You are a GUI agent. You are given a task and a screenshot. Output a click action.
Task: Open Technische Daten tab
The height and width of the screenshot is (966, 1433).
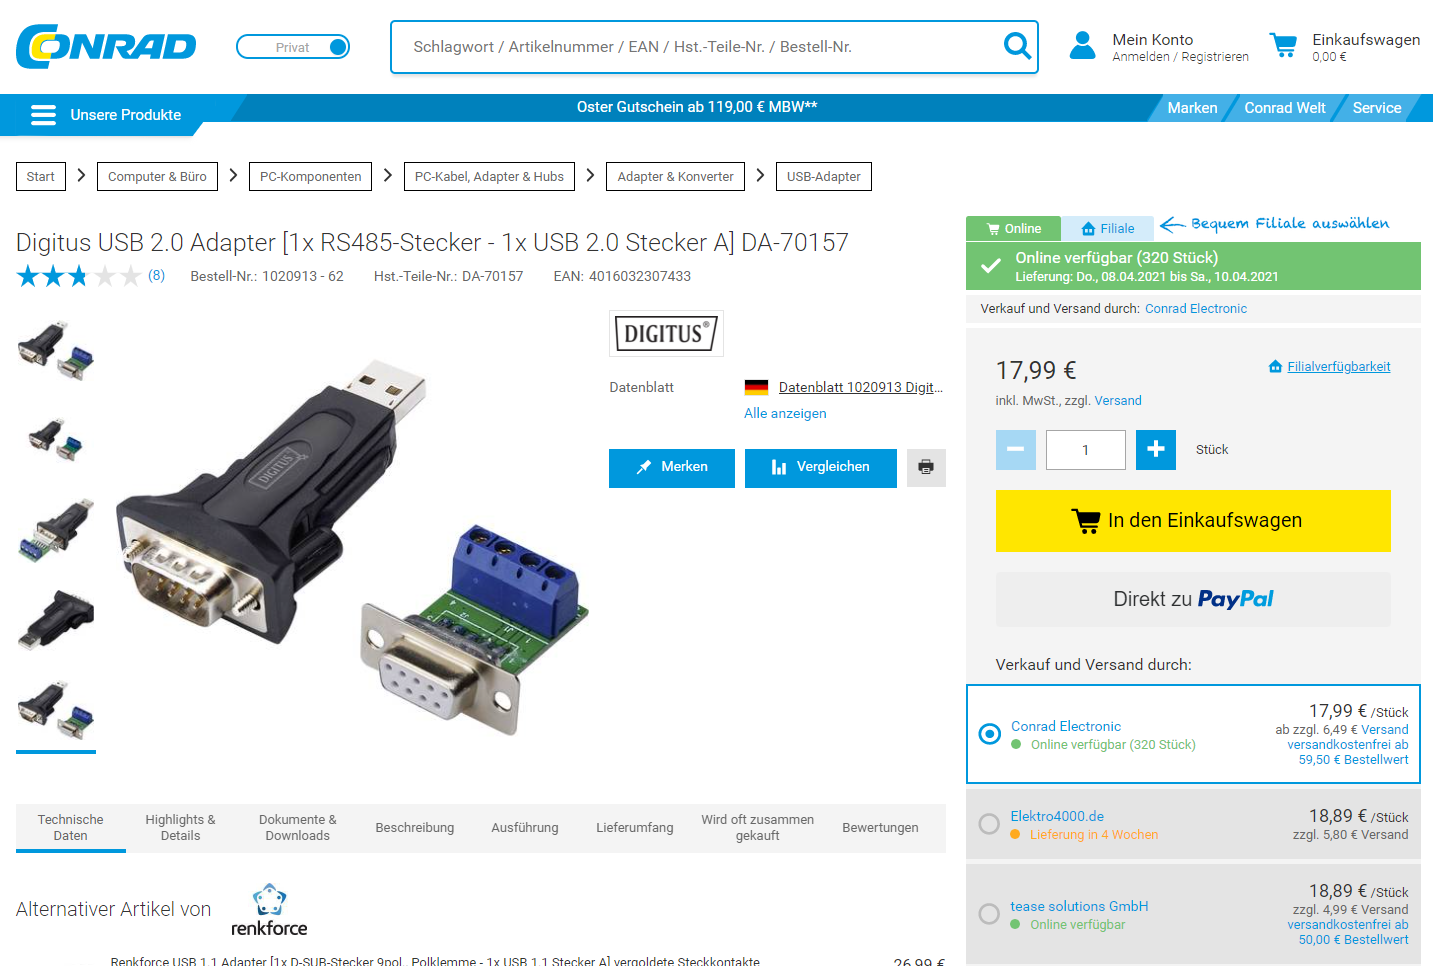(x=71, y=828)
